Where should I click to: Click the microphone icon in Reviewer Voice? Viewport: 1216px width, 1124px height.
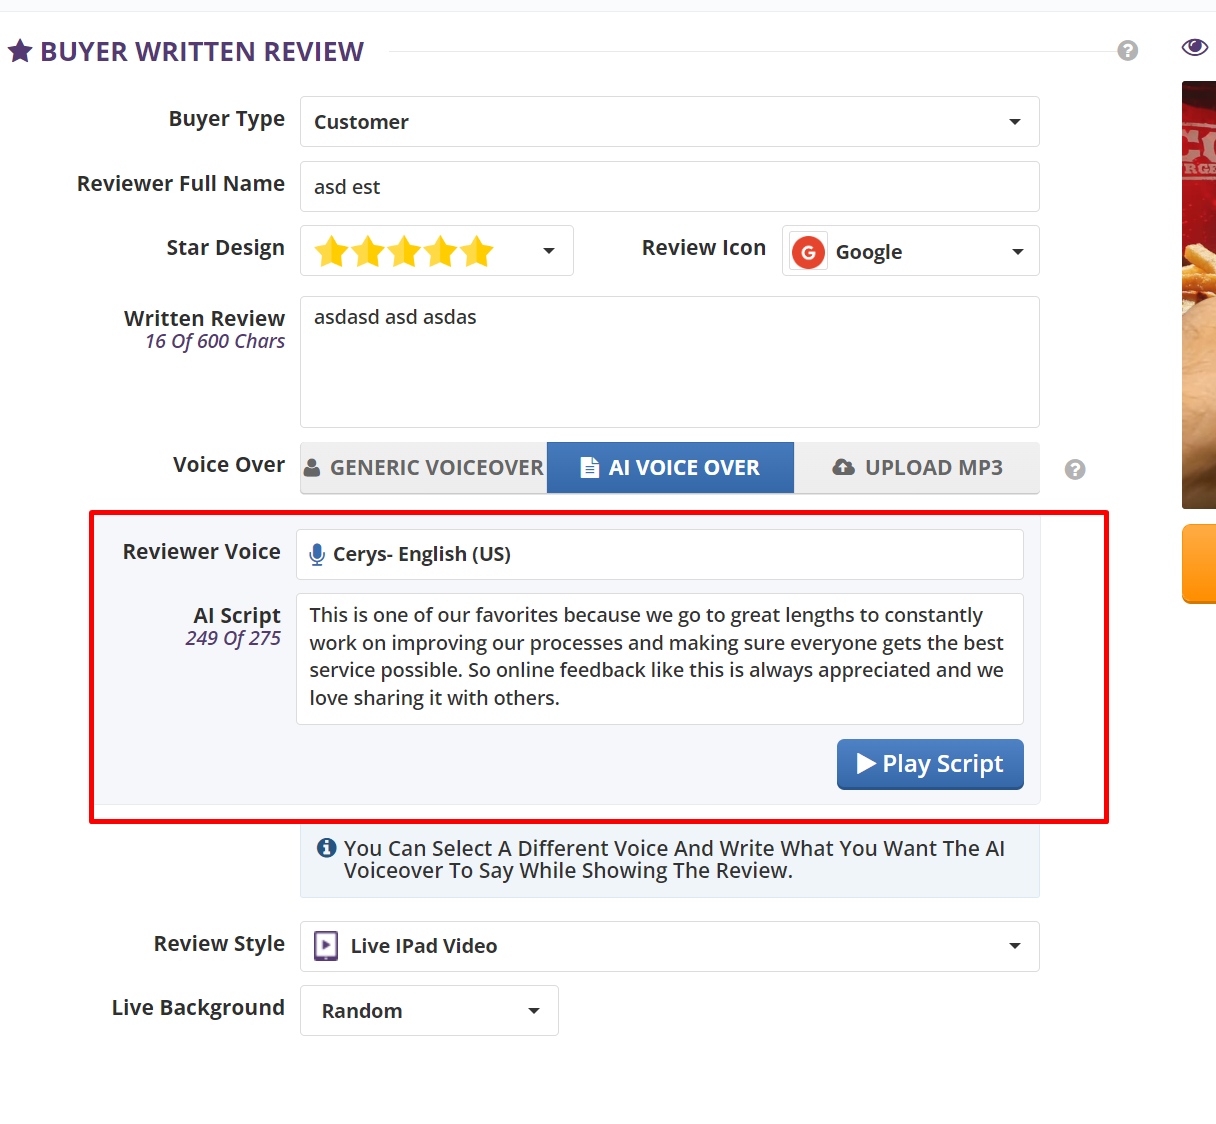coord(317,555)
